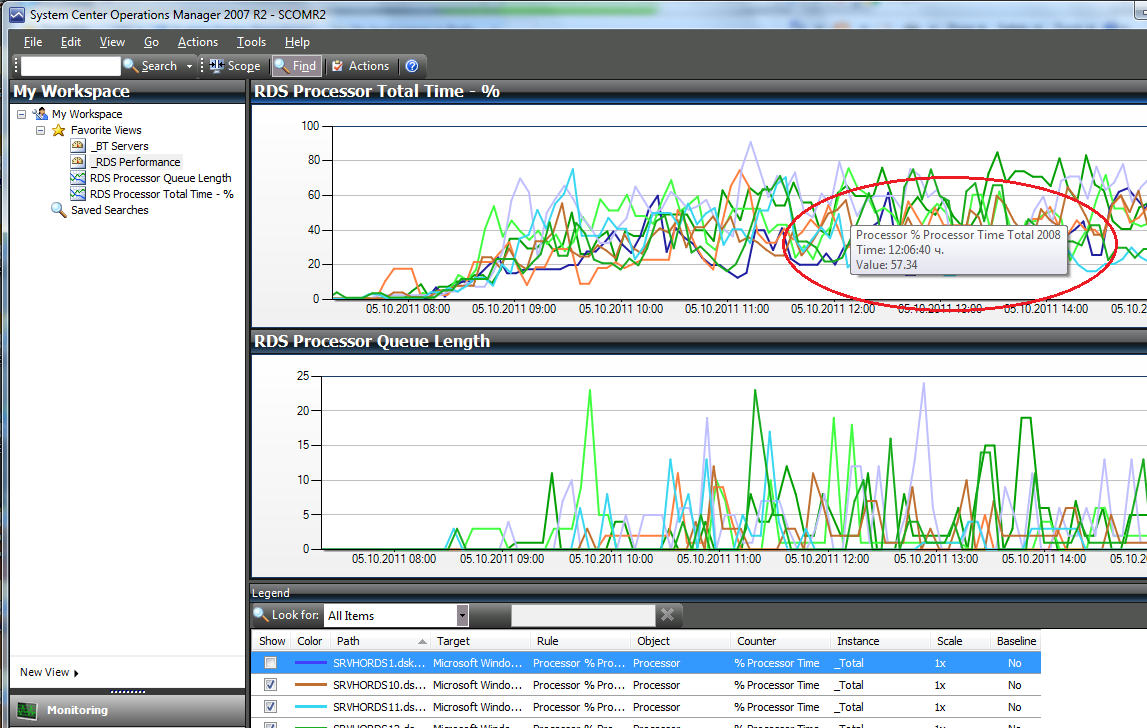The width and height of the screenshot is (1147, 728).
Task: Click the toolbar search input field
Action: coord(71,66)
